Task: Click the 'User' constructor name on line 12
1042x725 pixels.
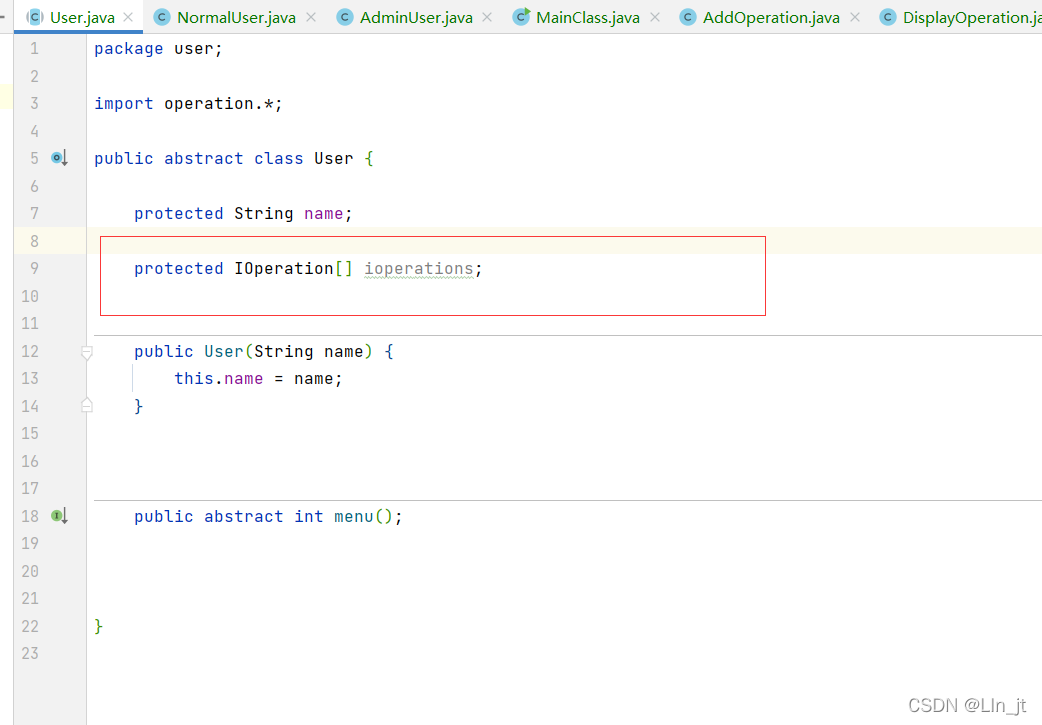Action: tap(224, 351)
